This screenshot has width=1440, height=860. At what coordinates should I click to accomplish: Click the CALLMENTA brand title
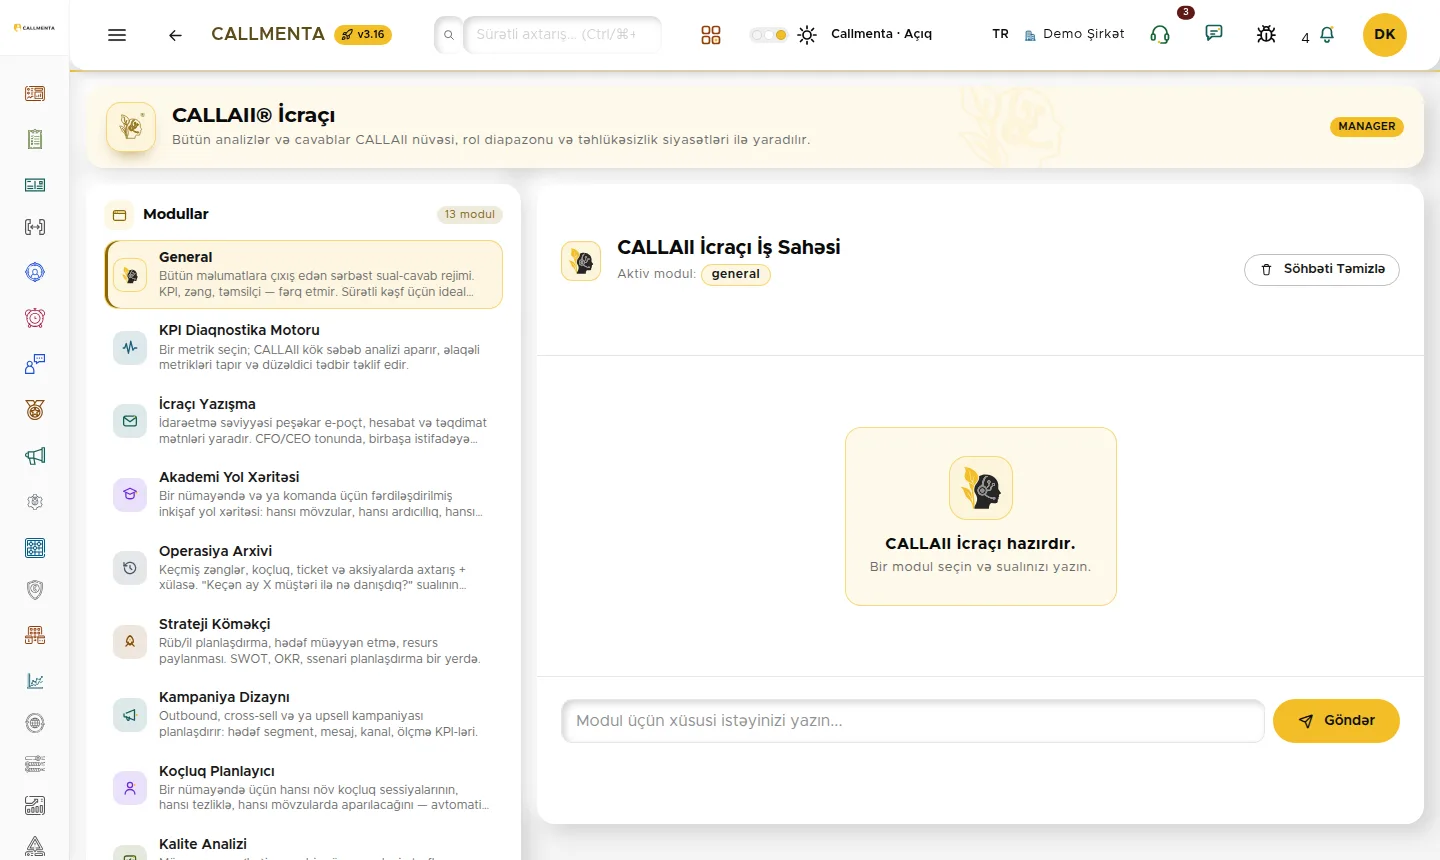click(268, 34)
